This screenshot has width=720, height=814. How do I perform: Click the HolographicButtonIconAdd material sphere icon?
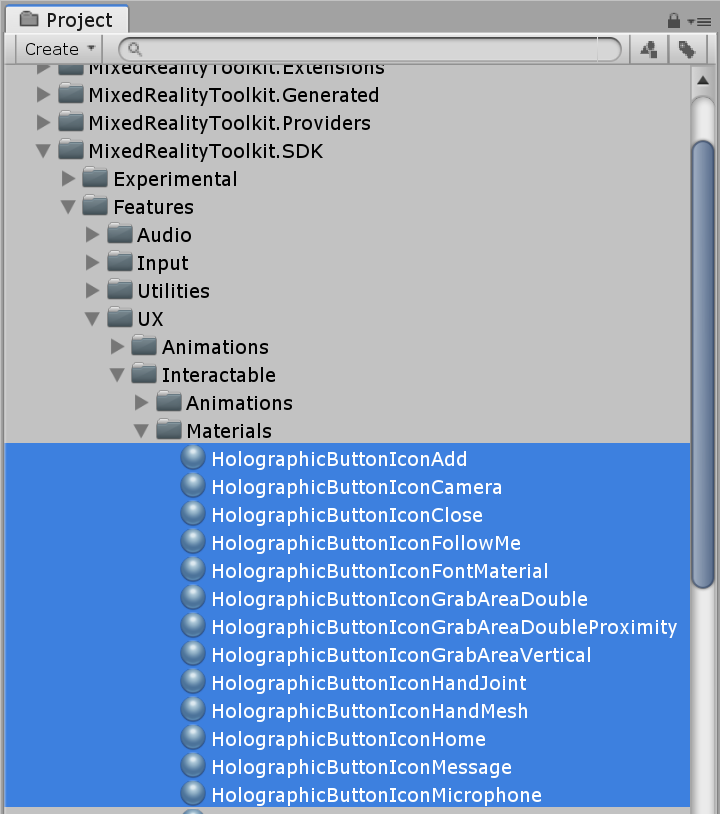pos(193,458)
